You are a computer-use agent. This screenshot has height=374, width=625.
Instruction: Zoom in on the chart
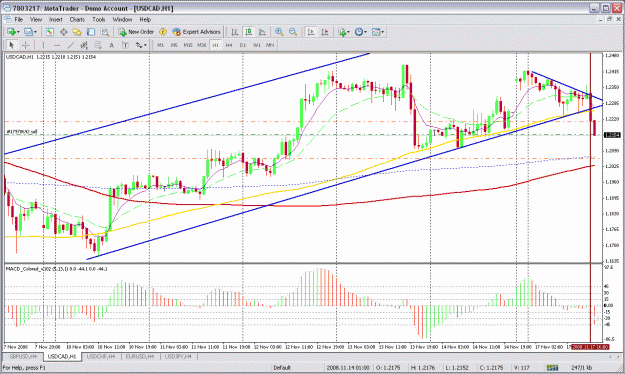[x=279, y=32]
